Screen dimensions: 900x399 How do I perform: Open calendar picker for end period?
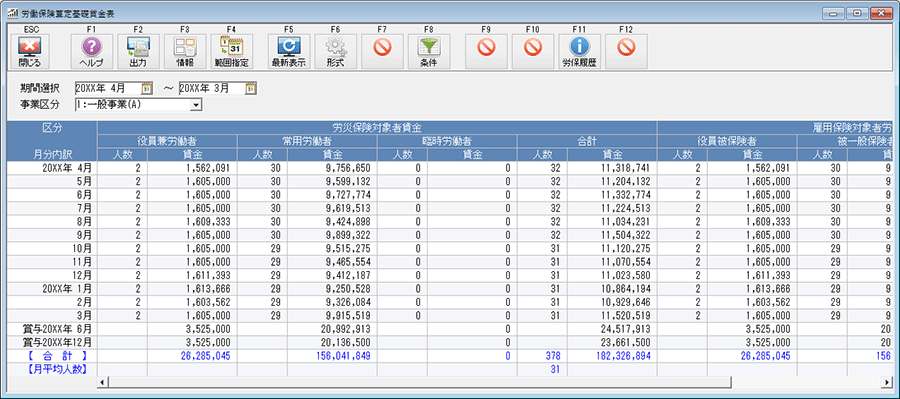251,88
